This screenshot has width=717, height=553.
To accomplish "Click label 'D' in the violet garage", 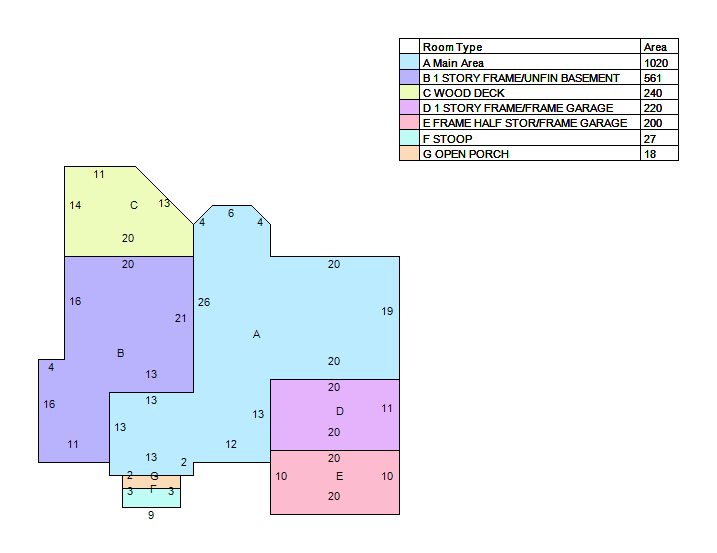I will [x=340, y=411].
